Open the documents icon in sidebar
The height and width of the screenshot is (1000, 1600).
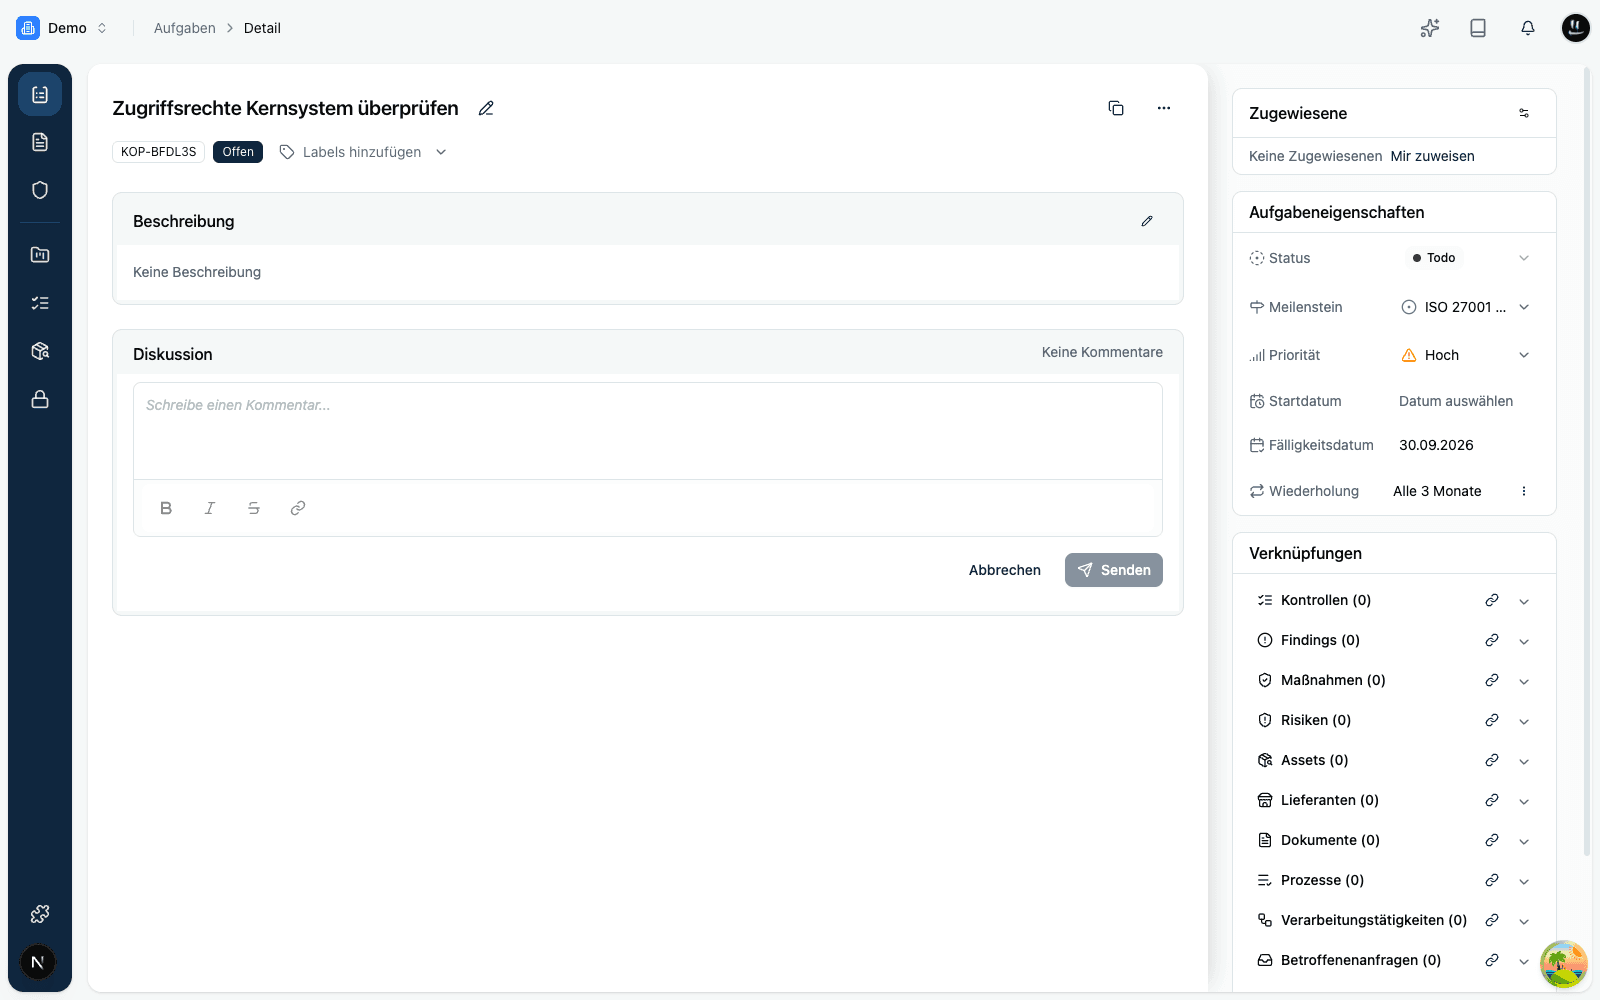click(40, 142)
